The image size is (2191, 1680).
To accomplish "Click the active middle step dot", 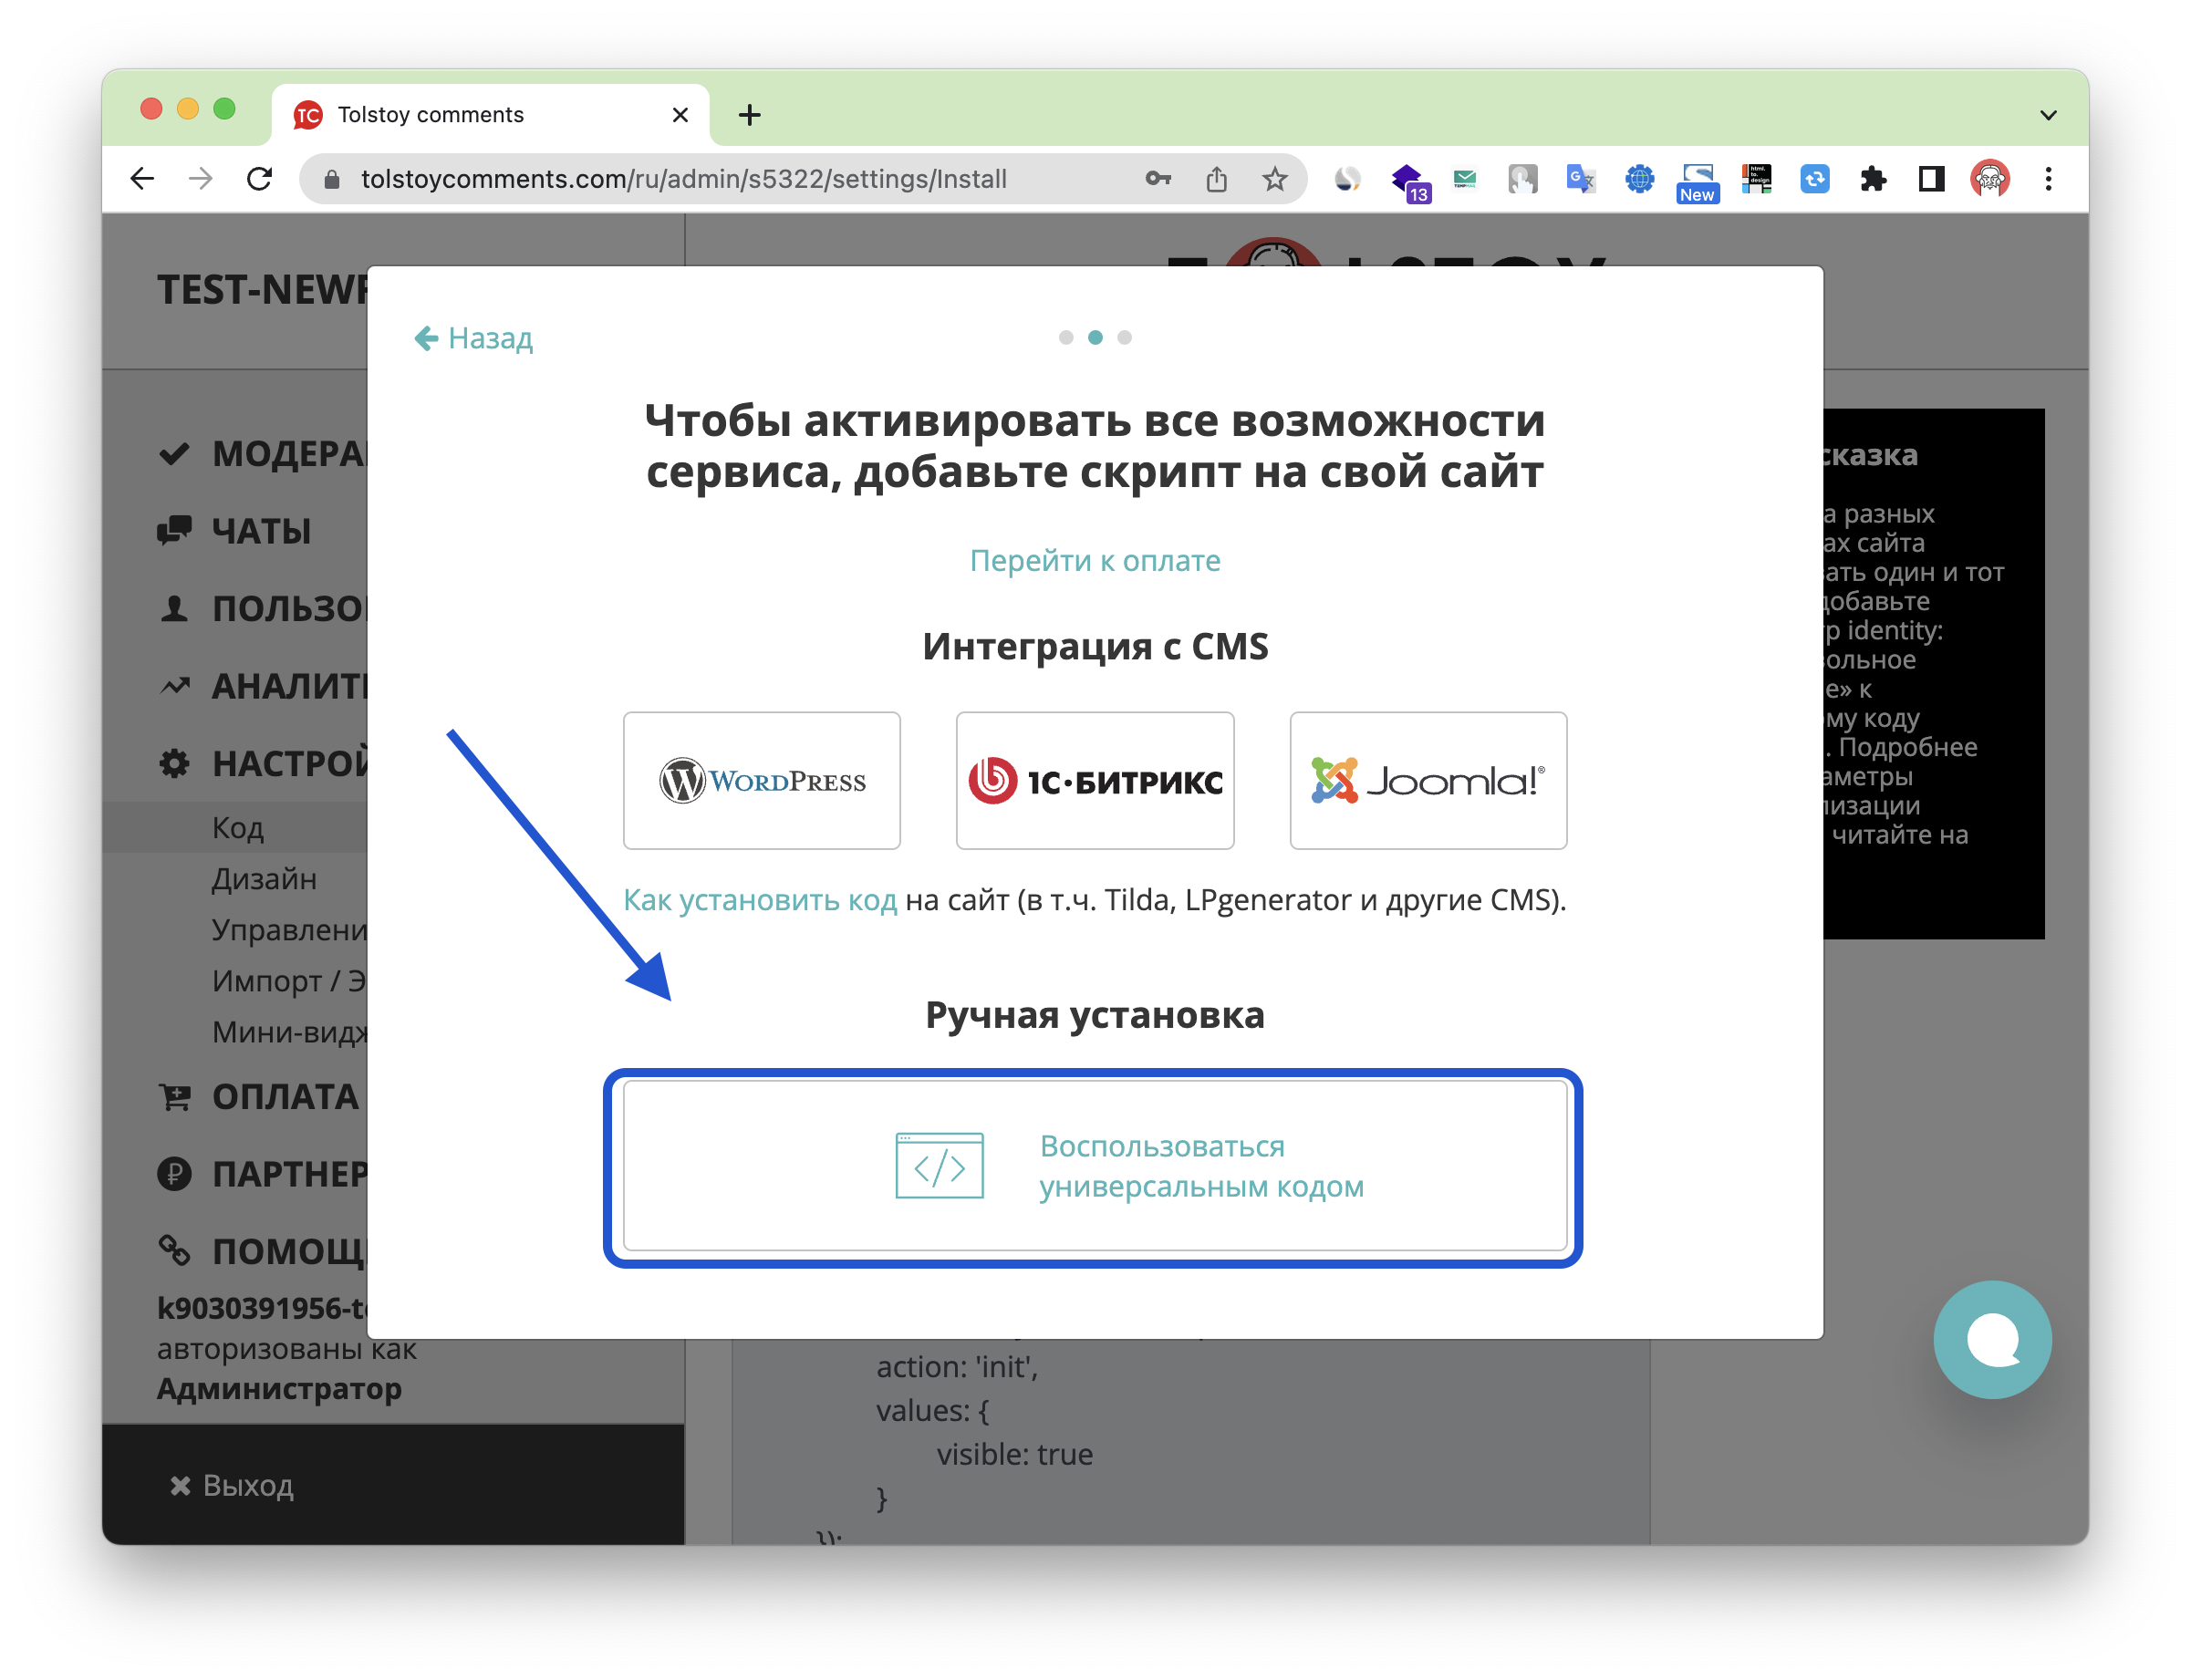I will pyautogui.click(x=1096, y=338).
